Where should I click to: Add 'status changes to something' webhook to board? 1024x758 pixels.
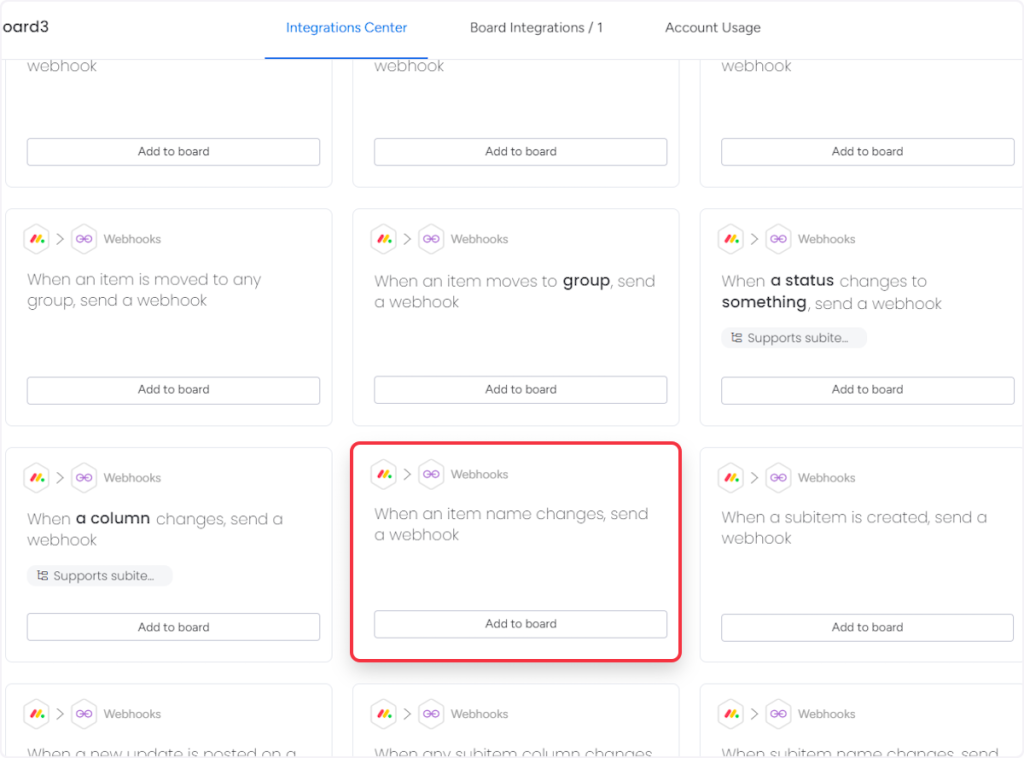(x=867, y=390)
